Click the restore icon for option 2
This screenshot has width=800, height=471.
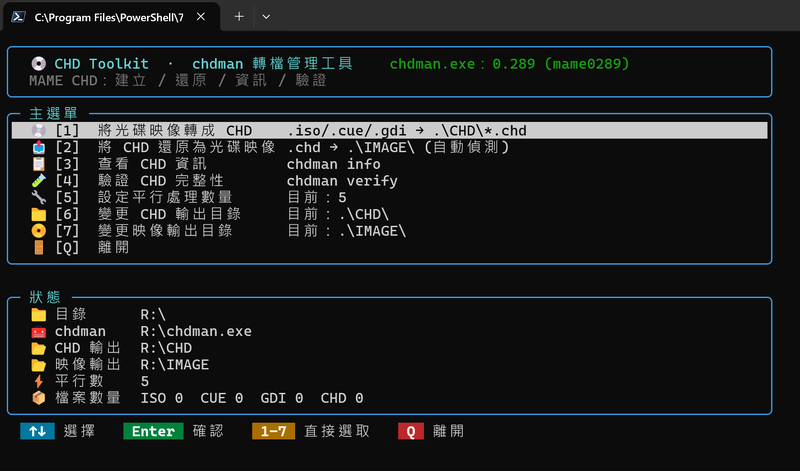[38, 147]
